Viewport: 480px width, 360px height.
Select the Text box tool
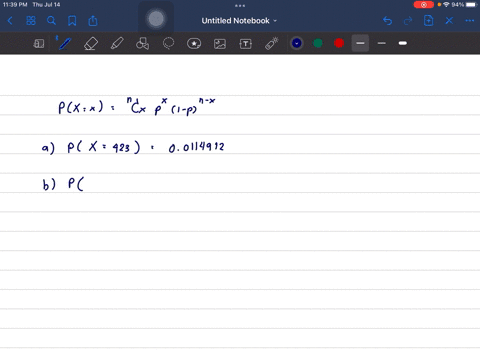pos(246,44)
